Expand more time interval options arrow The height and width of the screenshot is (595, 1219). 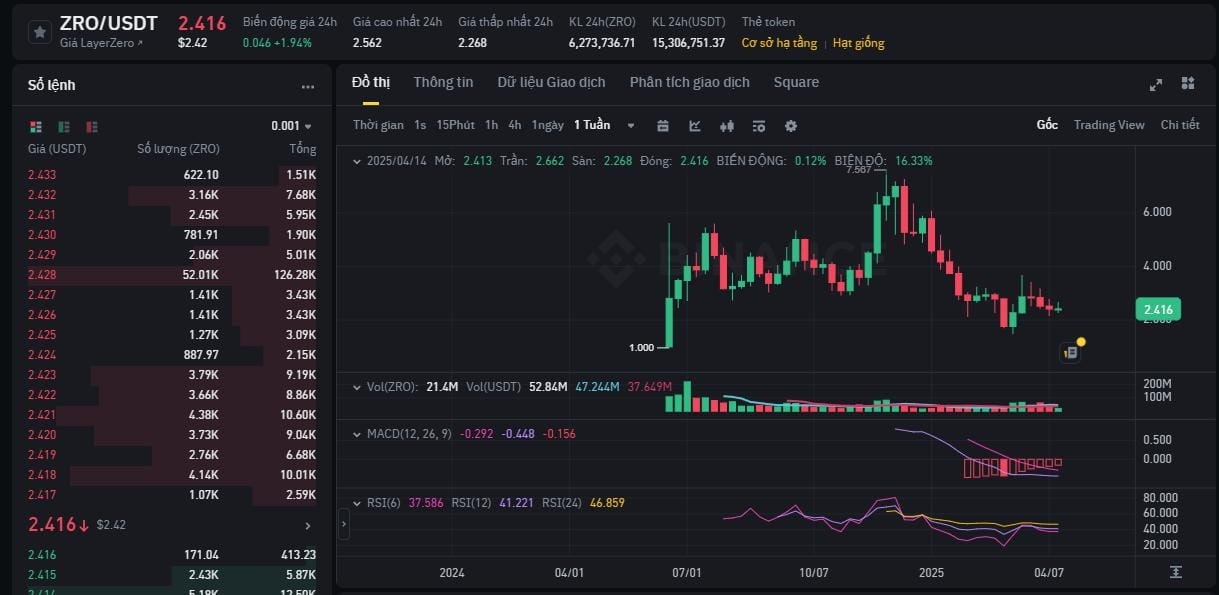click(x=631, y=126)
